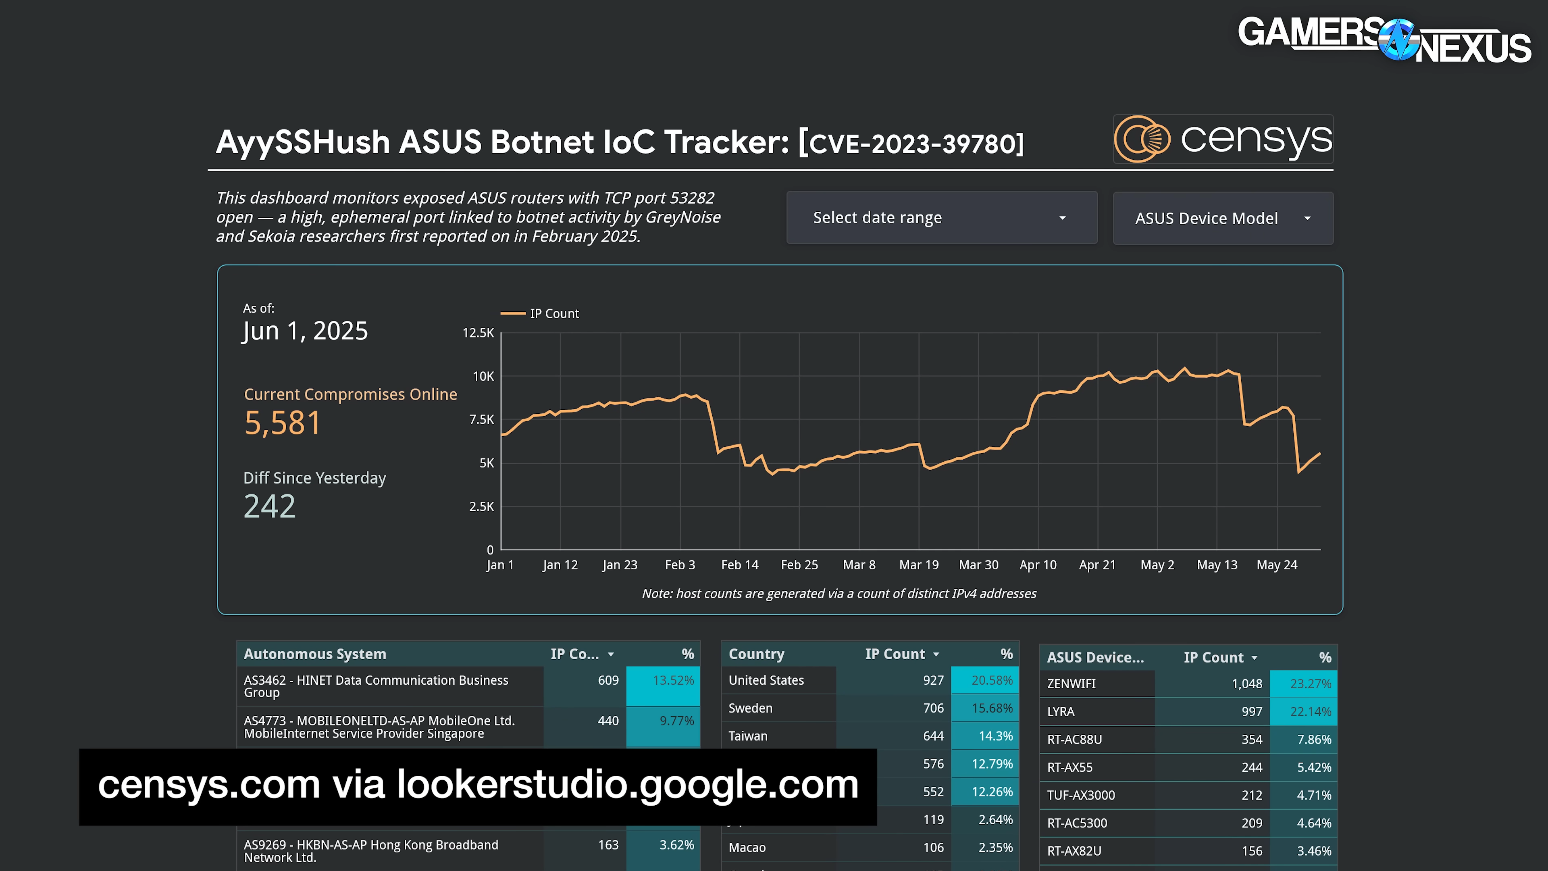Click the 5,581 Current Compromises value

(283, 423)
